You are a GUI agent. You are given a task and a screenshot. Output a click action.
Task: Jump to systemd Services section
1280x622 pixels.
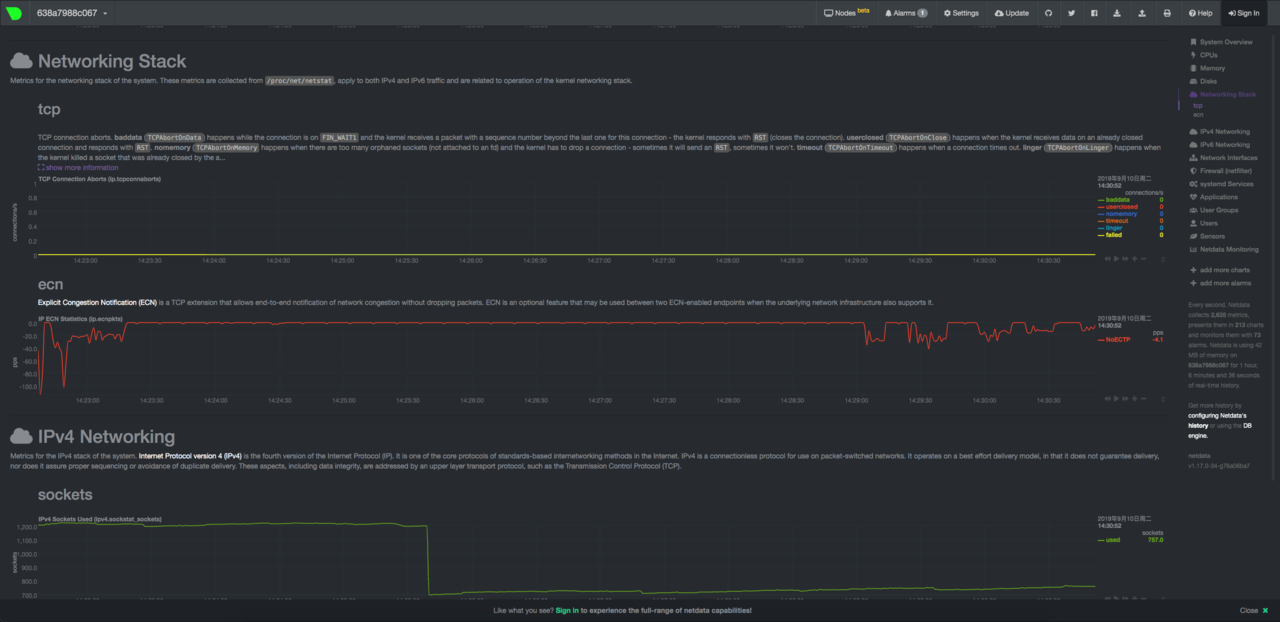click(1221, 184)
